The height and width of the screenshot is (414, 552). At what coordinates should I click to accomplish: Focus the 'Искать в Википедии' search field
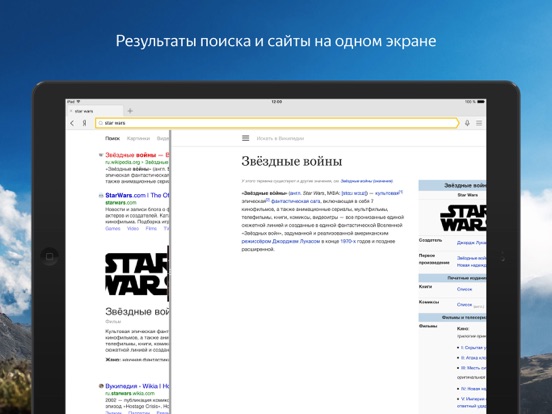[x=280, y=138]
